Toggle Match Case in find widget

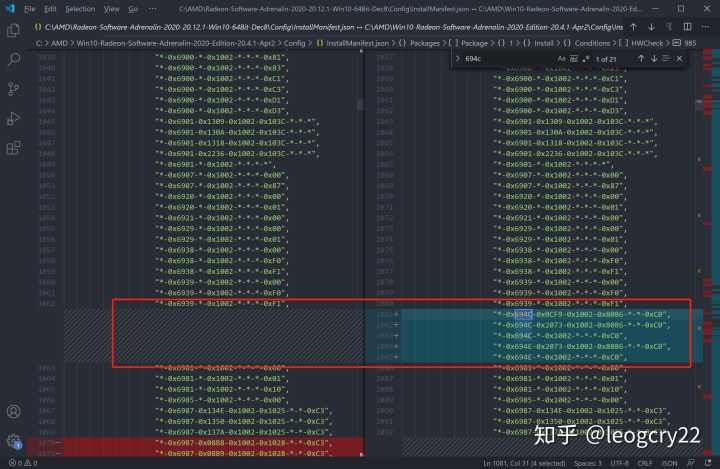pyautogui.click(x=561, y=59)
